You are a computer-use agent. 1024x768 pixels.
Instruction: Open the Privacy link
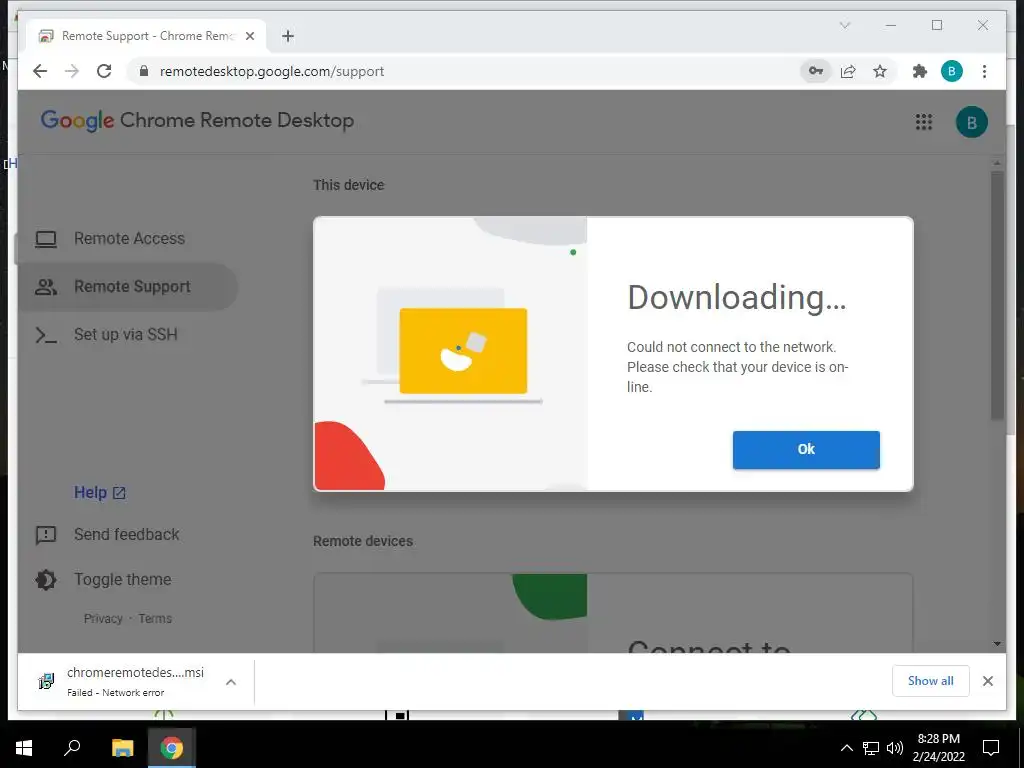[x=103, y=618]
